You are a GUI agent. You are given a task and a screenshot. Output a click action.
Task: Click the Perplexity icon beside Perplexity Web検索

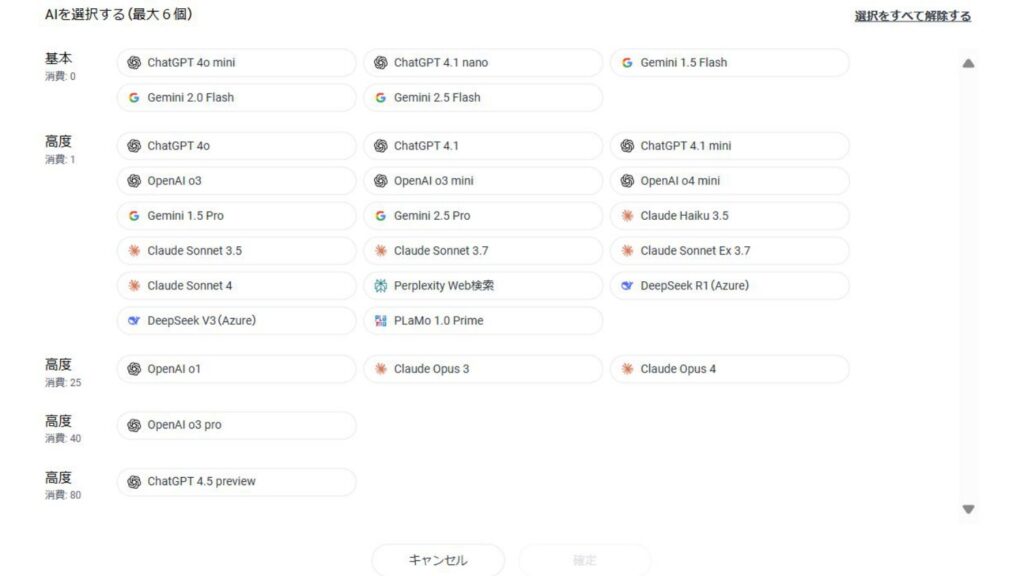(381, 285)
